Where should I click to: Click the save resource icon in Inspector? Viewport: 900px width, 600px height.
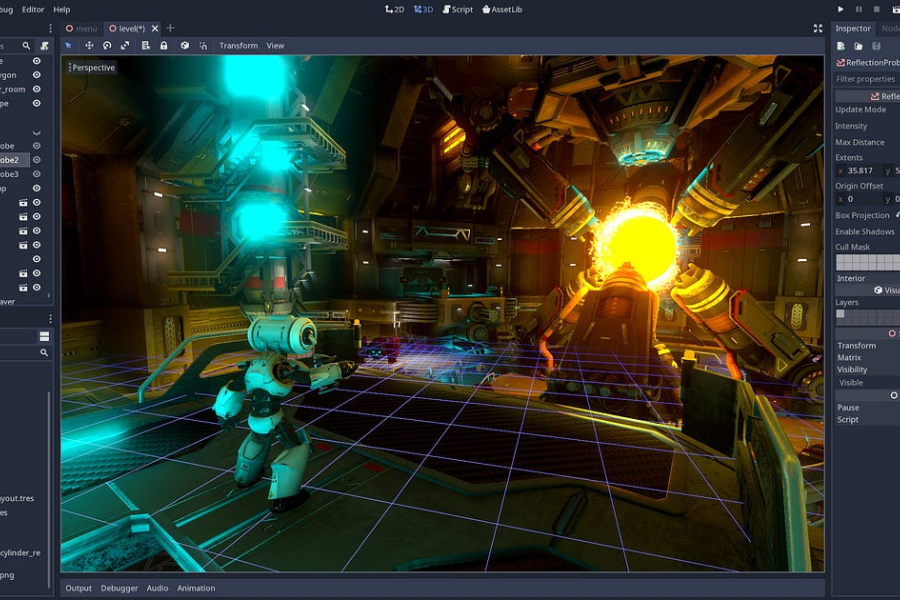(x=876, y=46)
